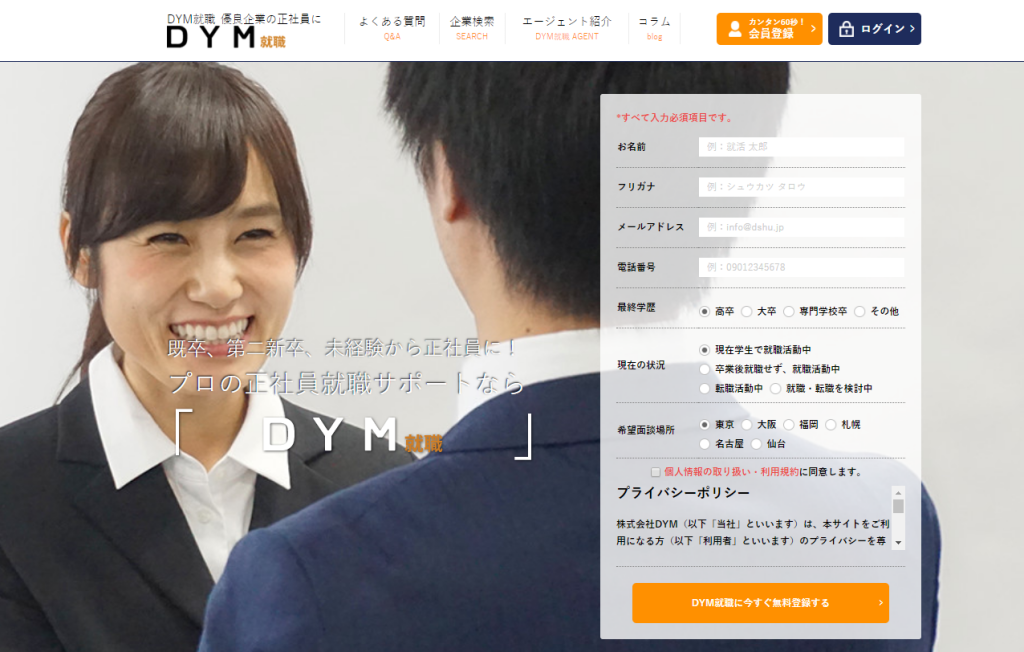
Task: Select 現在学生で就職活動中 radio button
Action: coord(704,350)
